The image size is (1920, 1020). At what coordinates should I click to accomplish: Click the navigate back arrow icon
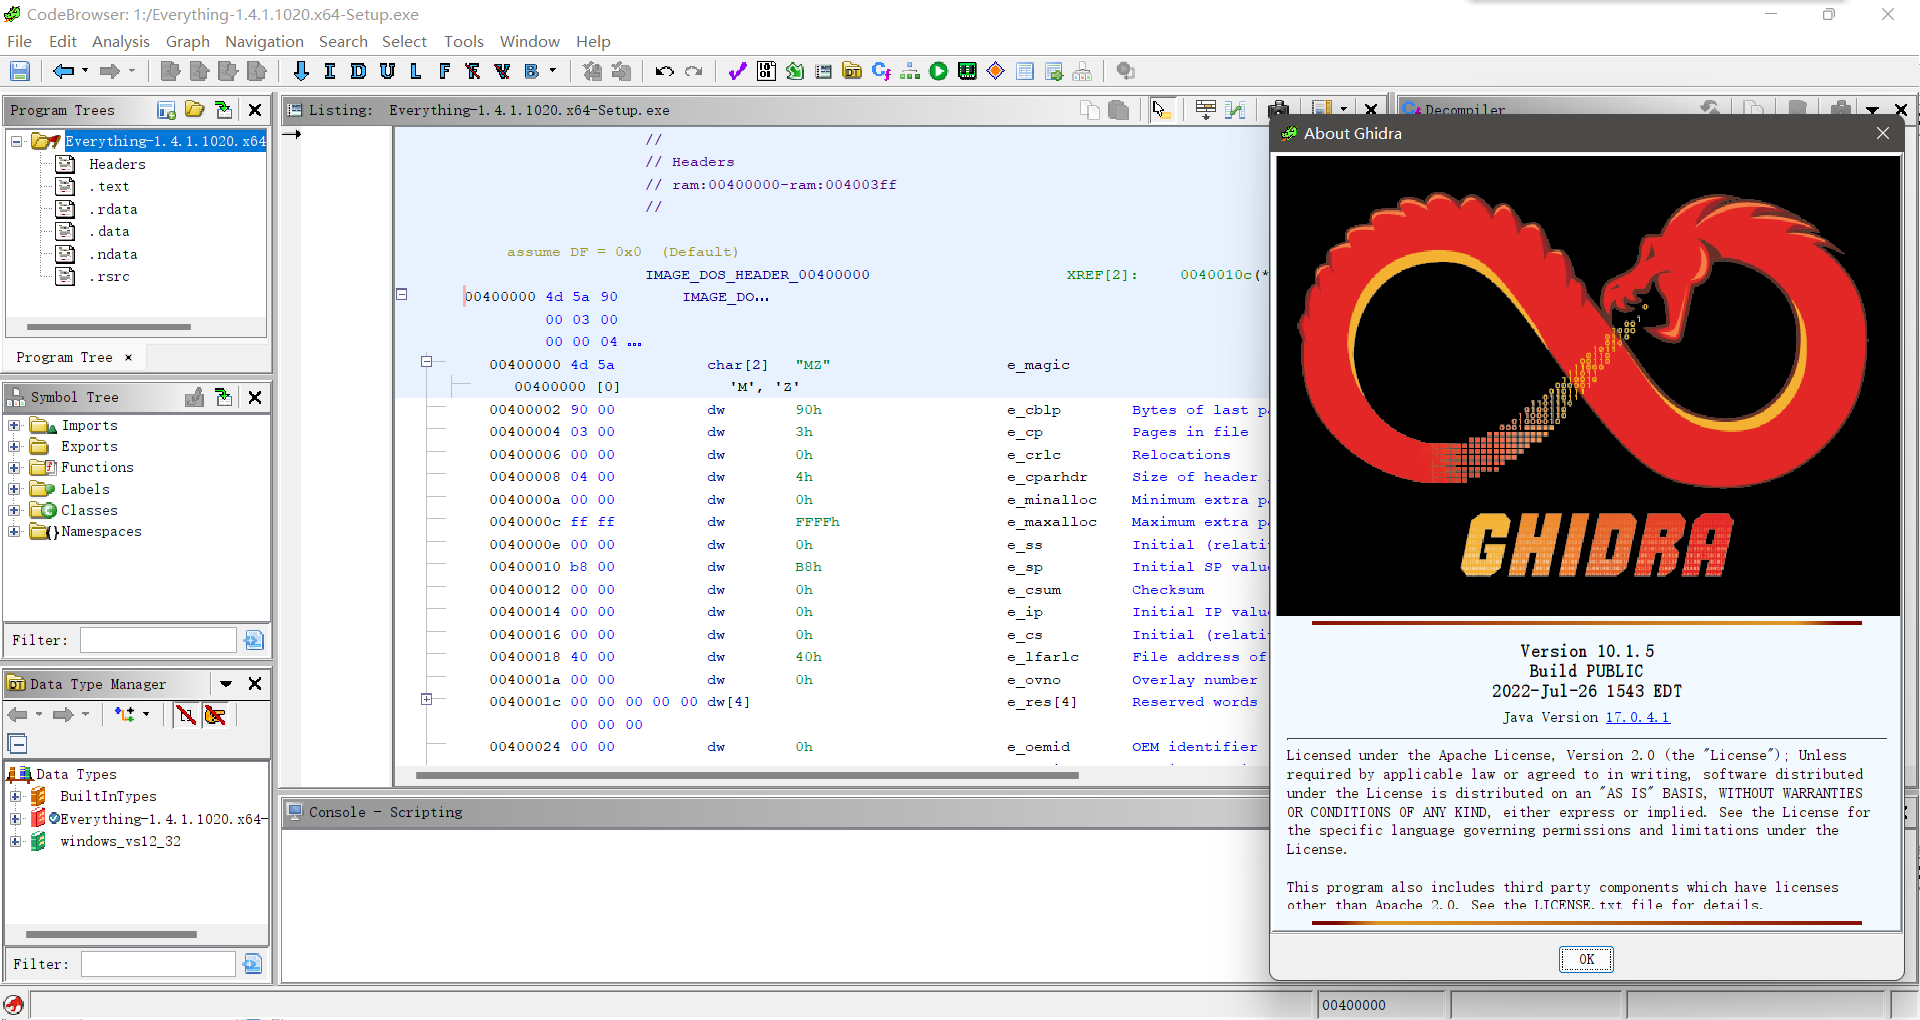62,71
